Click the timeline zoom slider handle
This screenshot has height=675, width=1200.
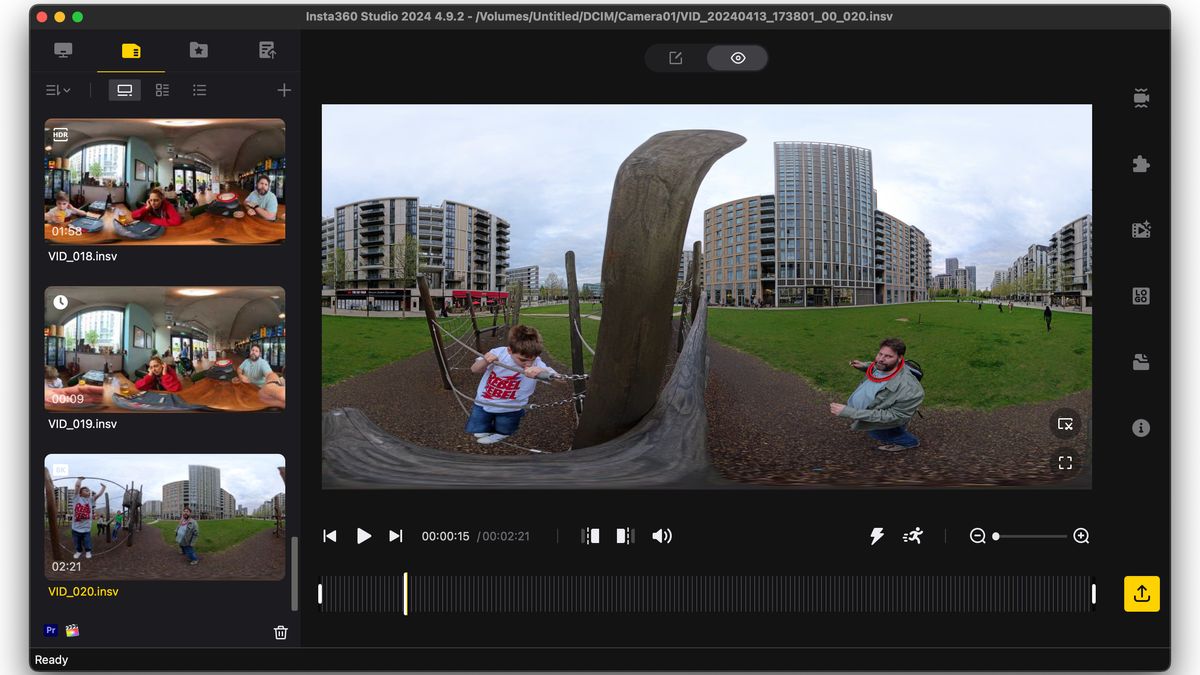(996, 537)
